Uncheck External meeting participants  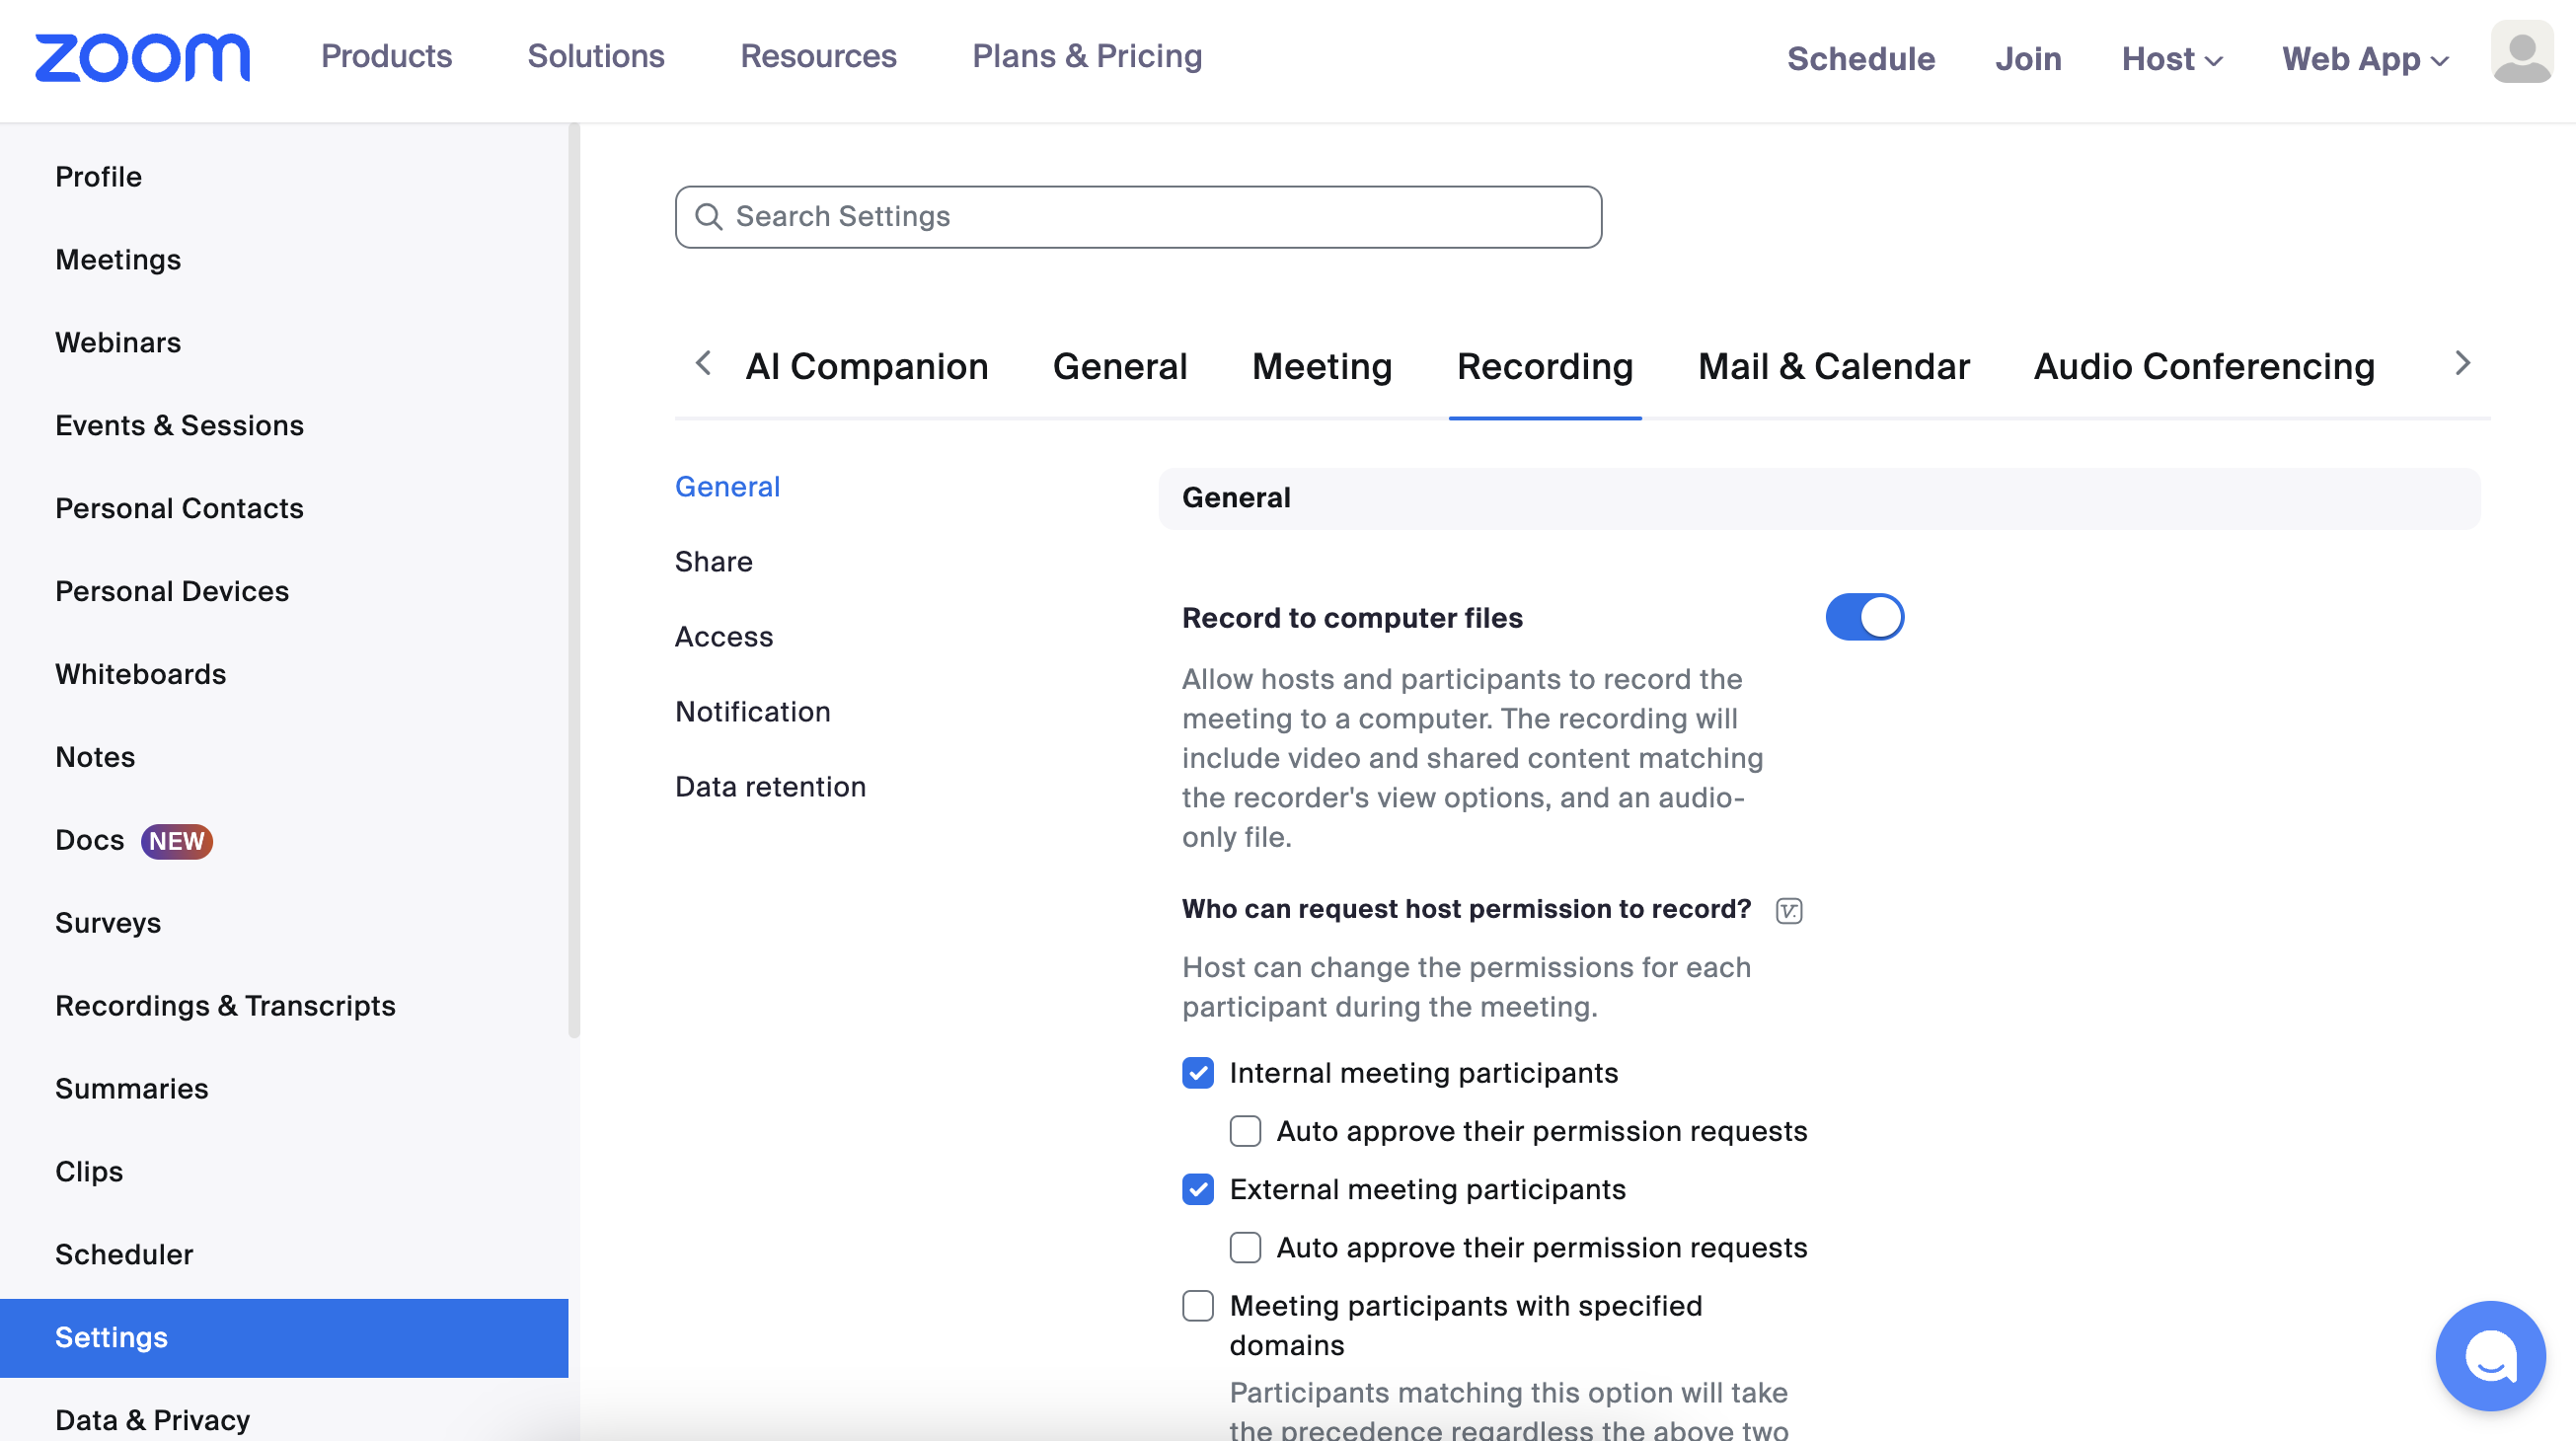tap(1198, 1189)
